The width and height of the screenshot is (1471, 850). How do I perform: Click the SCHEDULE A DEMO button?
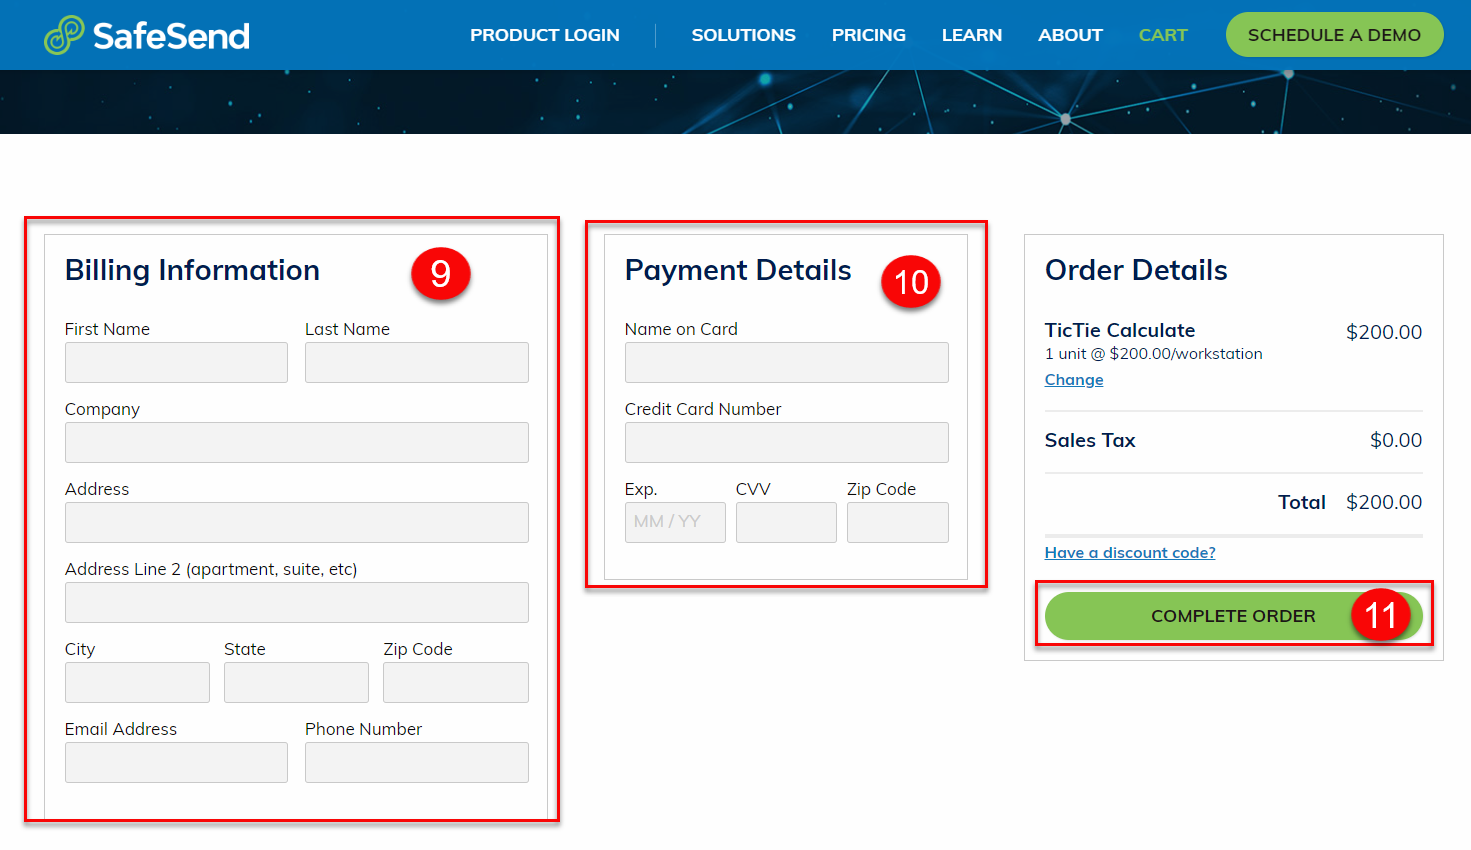pos(1334,34)
